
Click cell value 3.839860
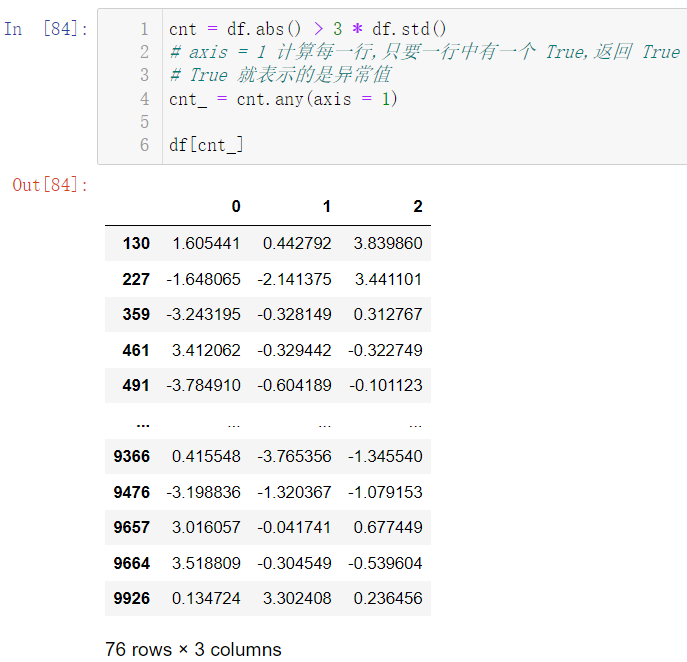coord(388,244)
